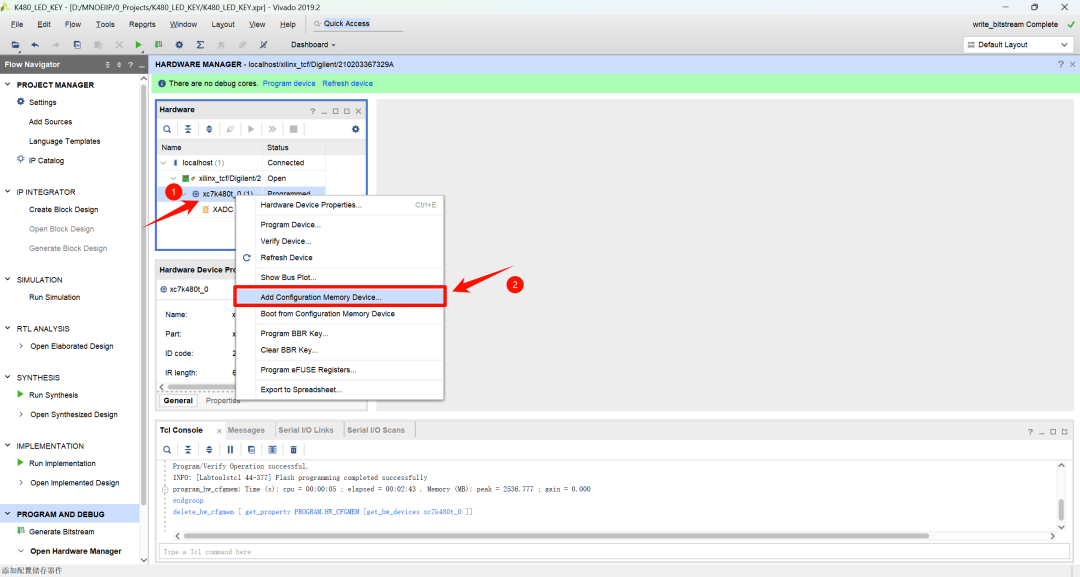Expand the Open Synthesized Design entry
Image resolution: width=1080 pixels, height=577 pixels.
(x=19, y=414)
